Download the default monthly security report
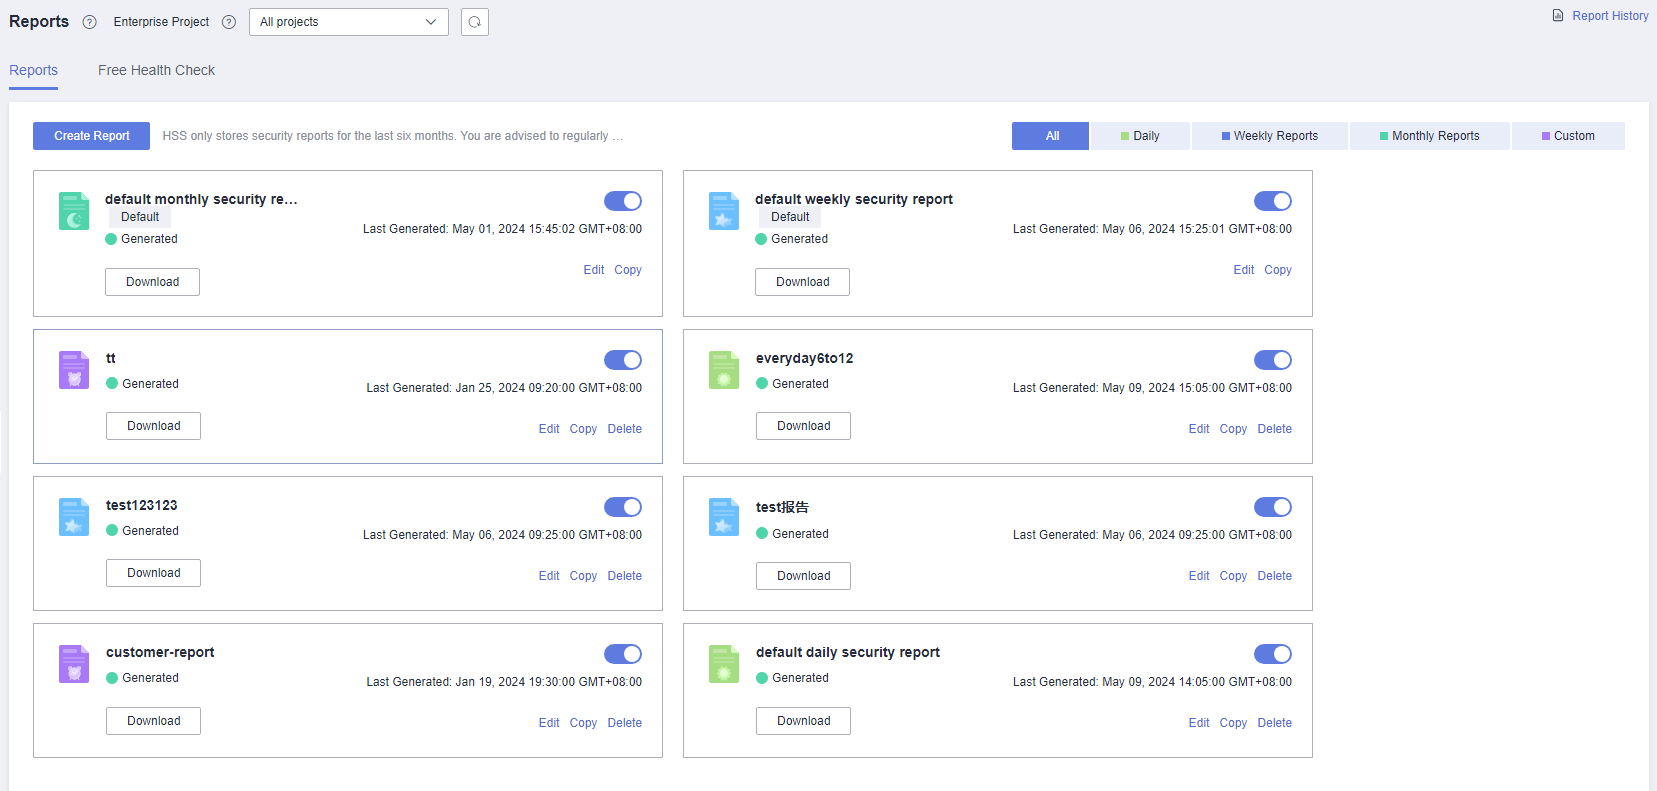The image size is (1657, 791). 152,282
